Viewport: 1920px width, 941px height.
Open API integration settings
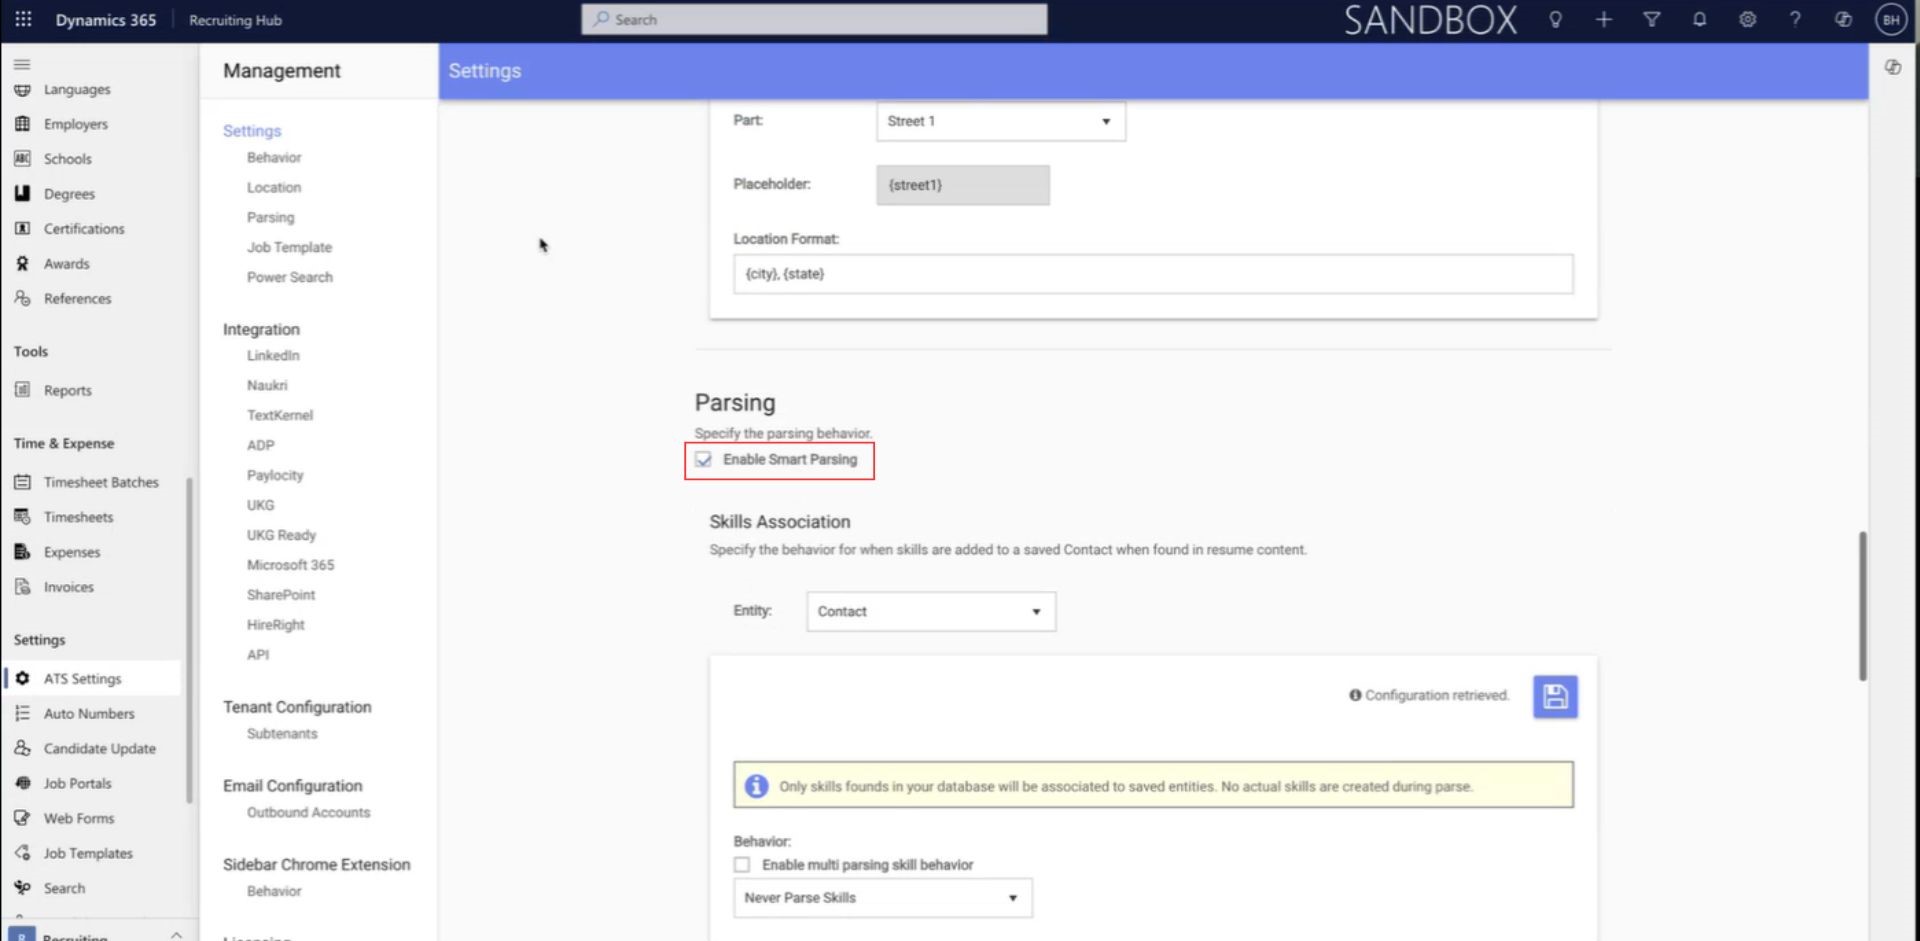click(258, 656)
